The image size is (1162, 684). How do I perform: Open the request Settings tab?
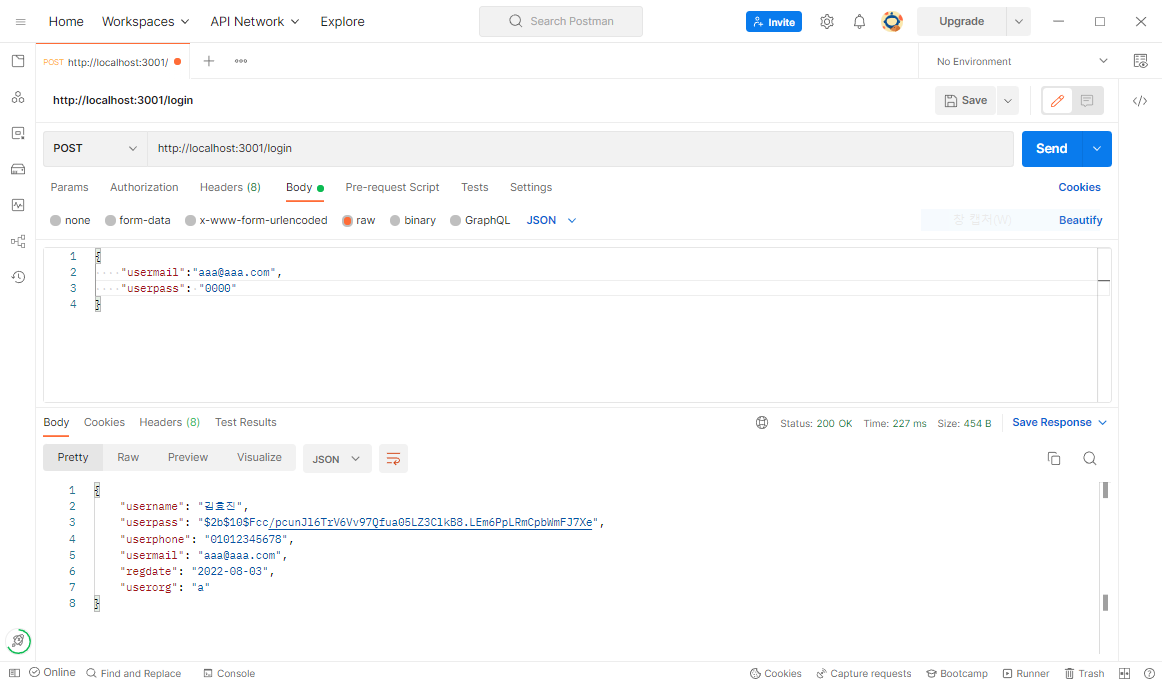tap(531, 187)
